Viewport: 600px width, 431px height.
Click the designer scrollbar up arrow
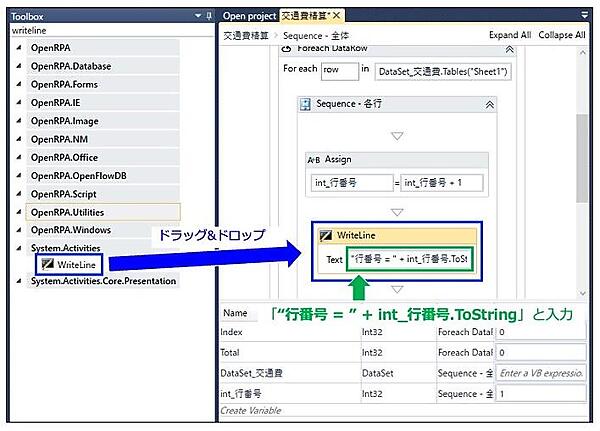tap(582, 52)
